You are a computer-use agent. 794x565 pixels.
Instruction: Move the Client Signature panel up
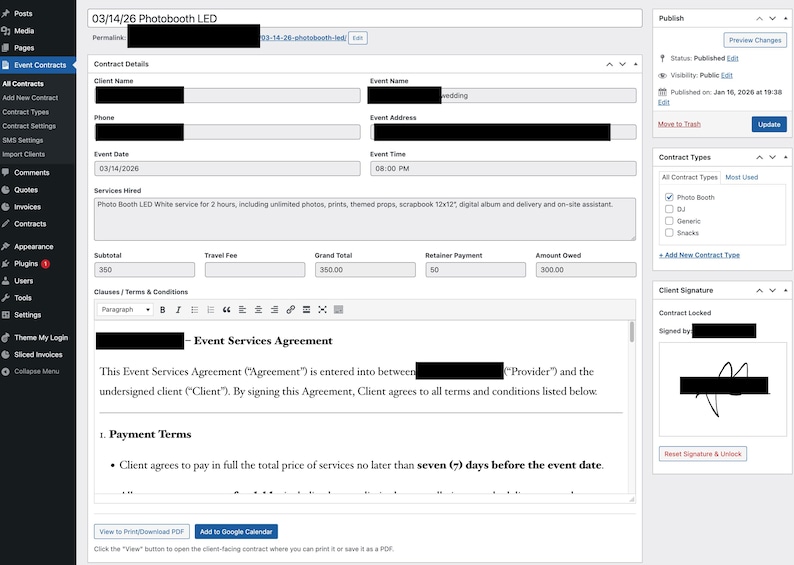(x=760, y=291)
